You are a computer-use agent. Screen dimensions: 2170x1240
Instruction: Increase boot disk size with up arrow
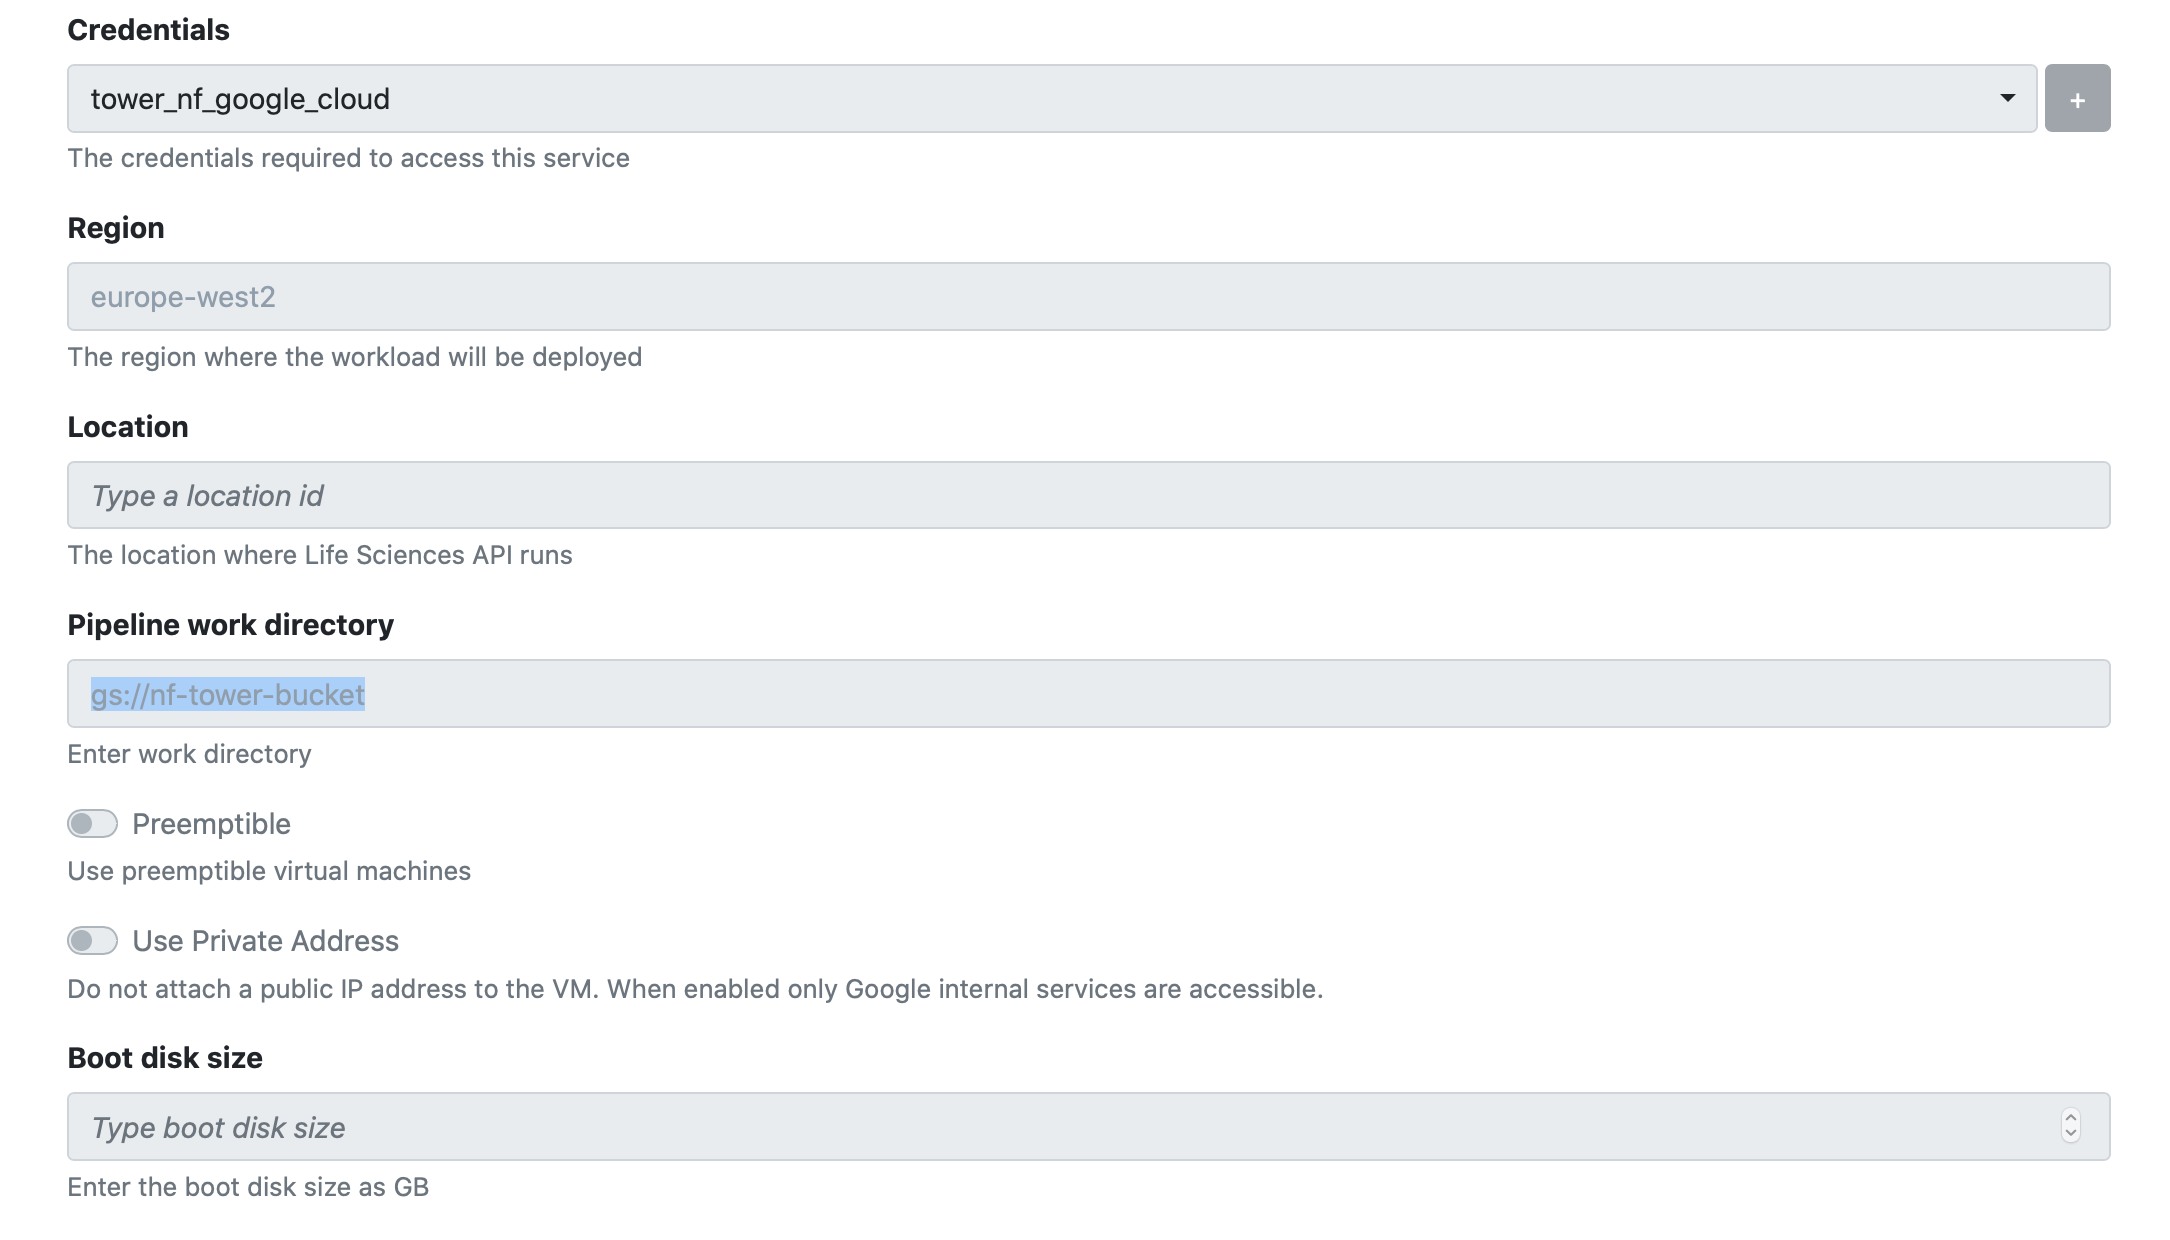(2071, 1118)
